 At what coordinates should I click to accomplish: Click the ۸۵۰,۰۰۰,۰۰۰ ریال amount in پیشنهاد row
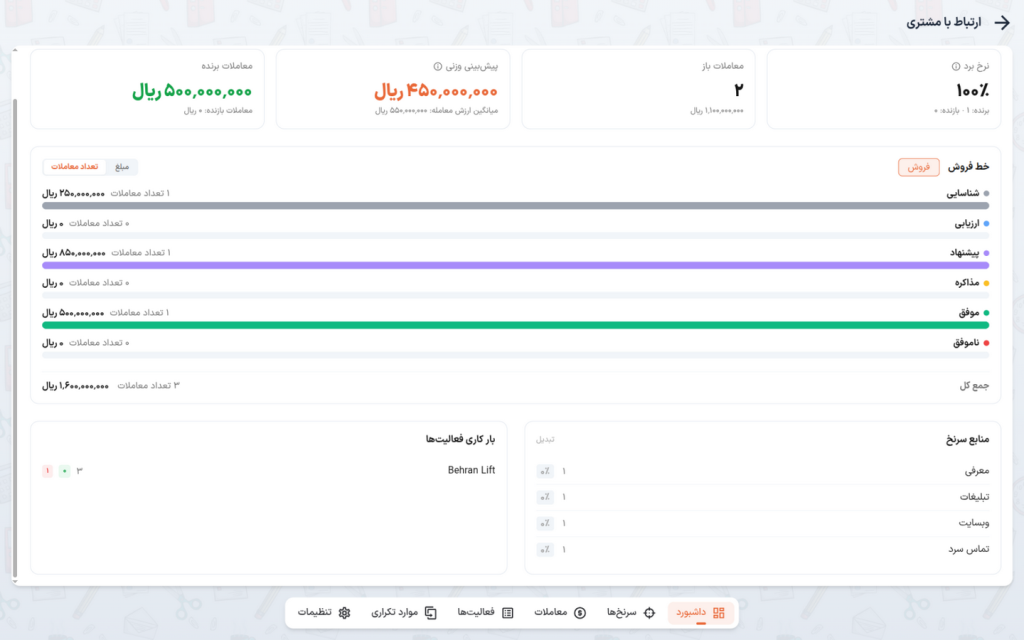(74, 253)
